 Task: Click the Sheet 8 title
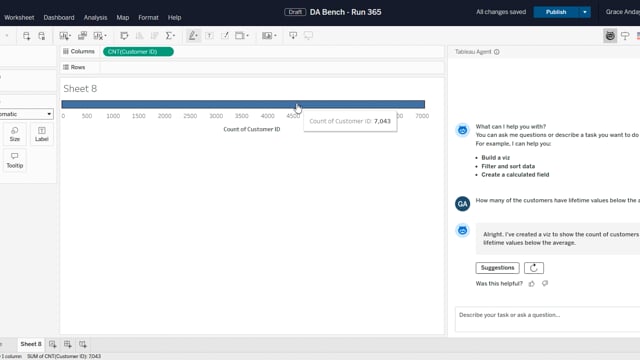point(80,89)
